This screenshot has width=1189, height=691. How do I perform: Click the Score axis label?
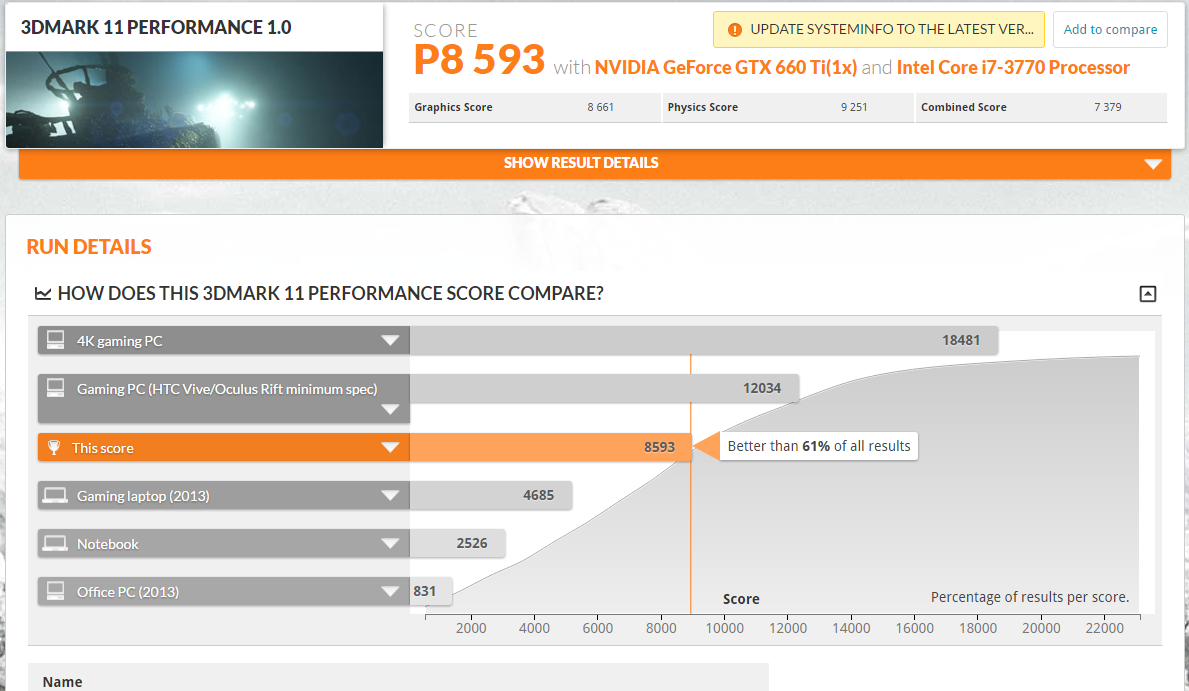pos(741,599)
